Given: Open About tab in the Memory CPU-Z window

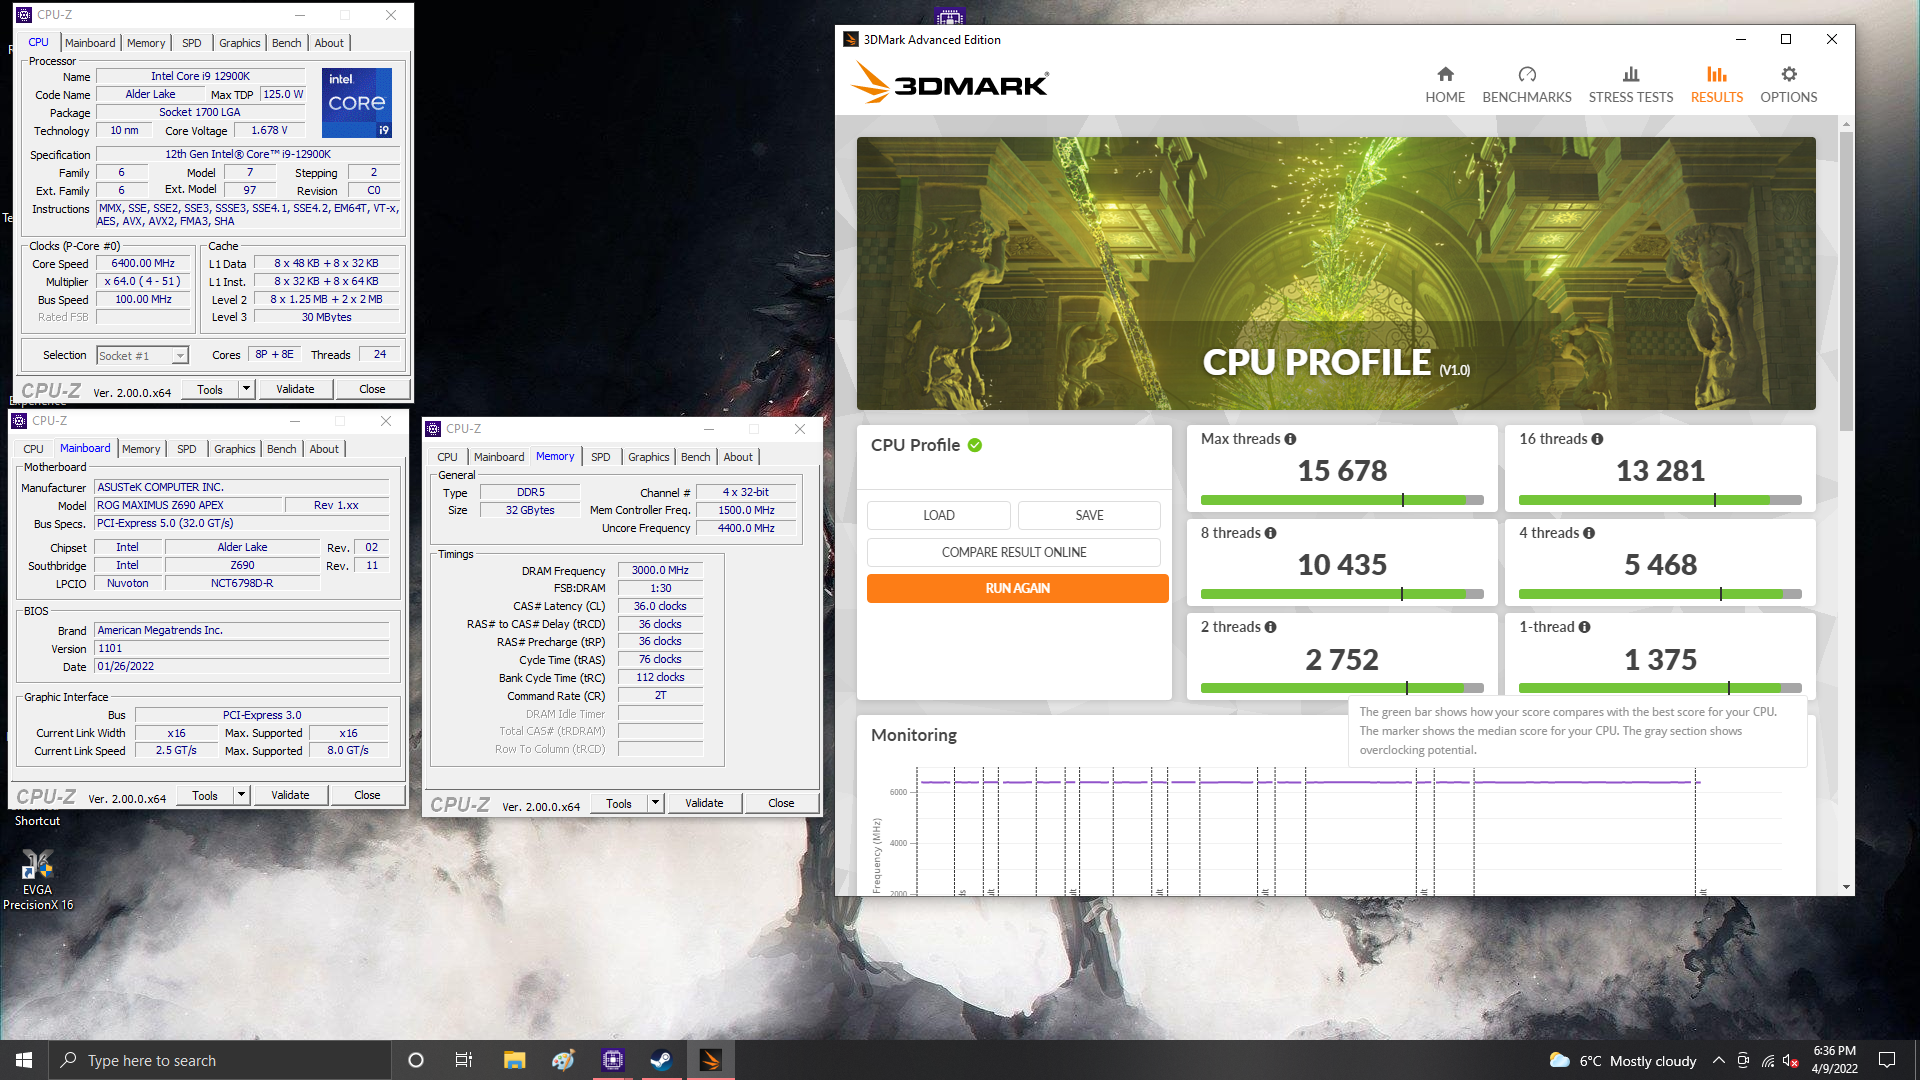Looking at the screenshot, I should 738,457.
